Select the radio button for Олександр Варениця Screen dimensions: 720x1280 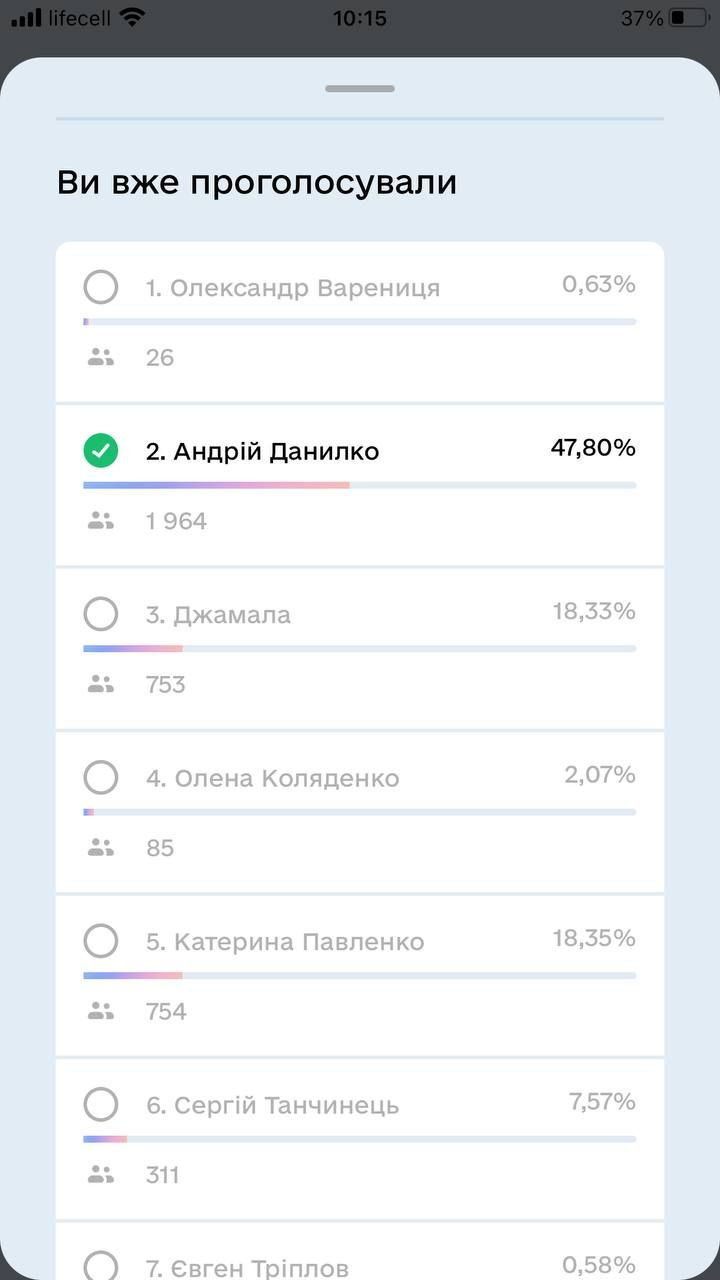pyautogui.click(x=101, y=287)
